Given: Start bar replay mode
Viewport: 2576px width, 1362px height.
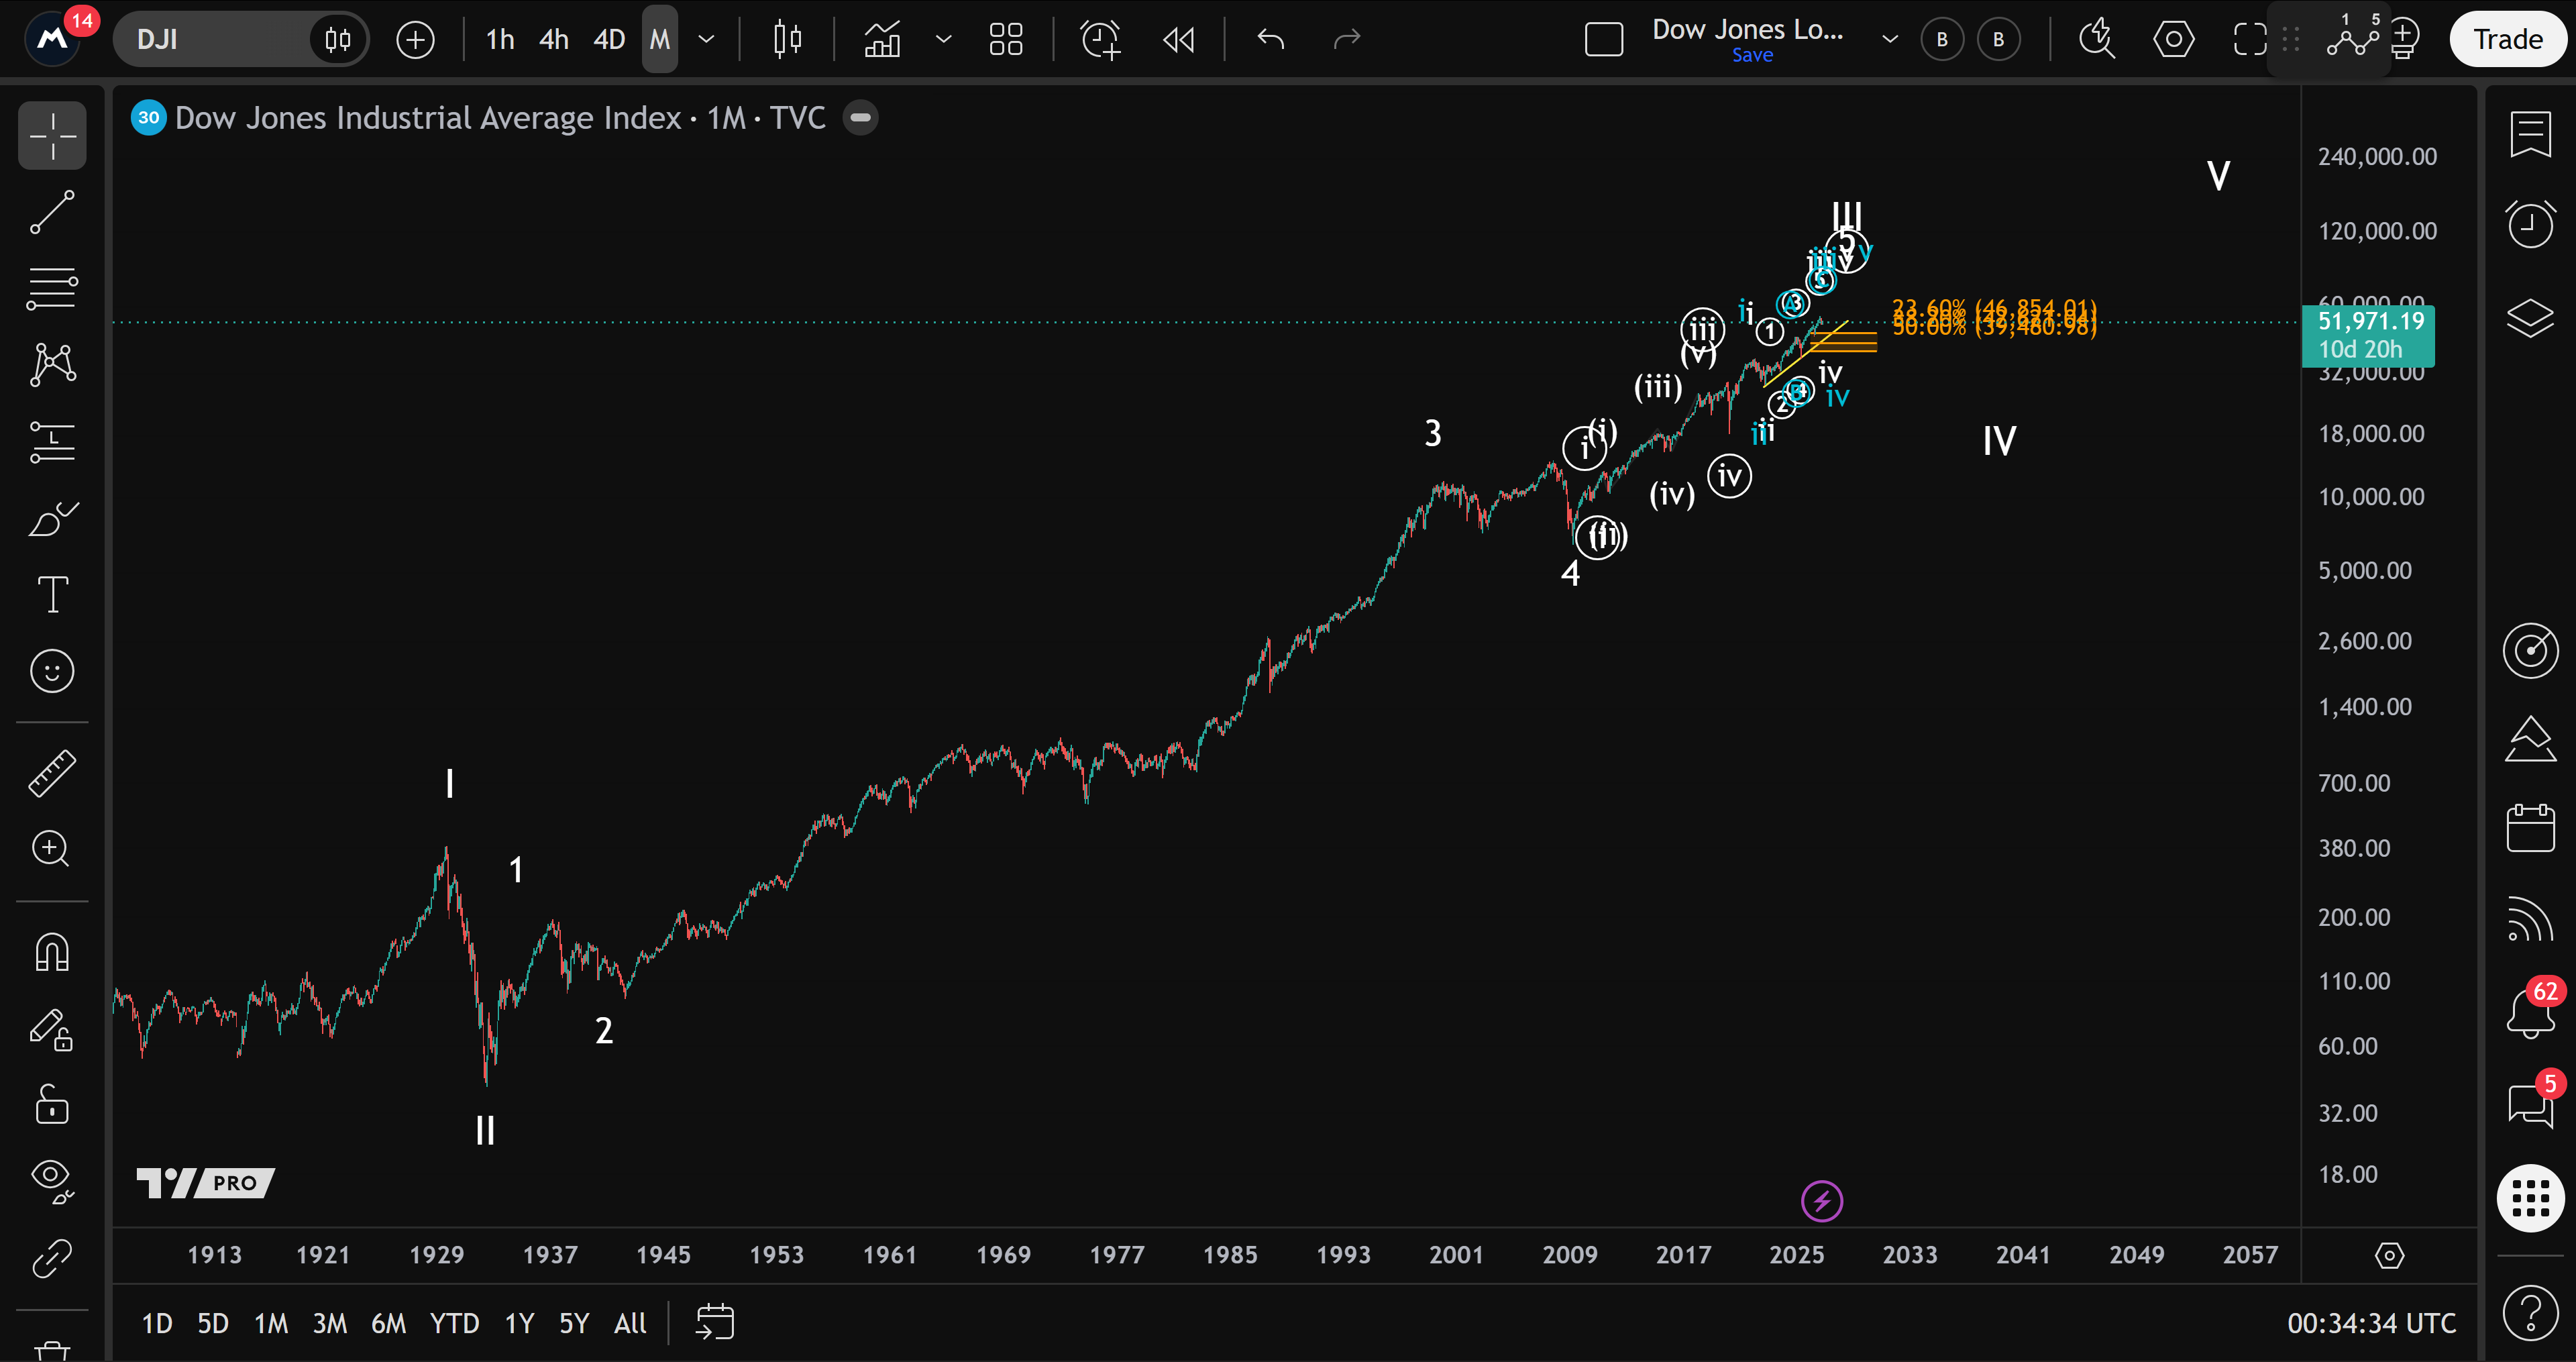Looking at the screenshot, I should tap(1179, 40).
